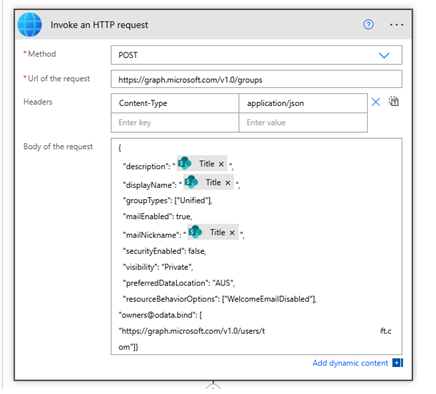Click the blue plus icon beside Add dynamic content
This screenshot has width=436, height=394.
(397, 363)
